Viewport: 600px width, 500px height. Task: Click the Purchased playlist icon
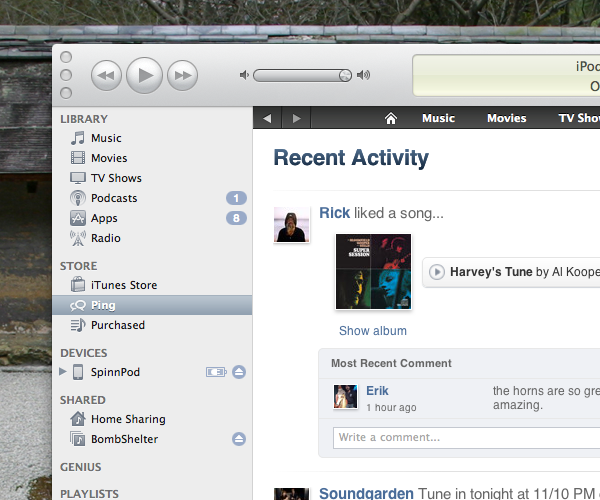click(x=78, y=325)
